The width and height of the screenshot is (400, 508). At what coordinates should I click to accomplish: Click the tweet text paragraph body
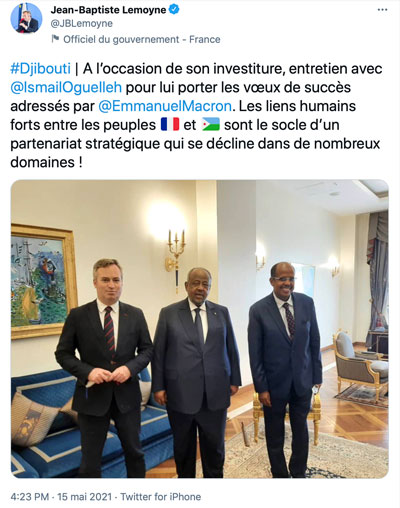197,115
